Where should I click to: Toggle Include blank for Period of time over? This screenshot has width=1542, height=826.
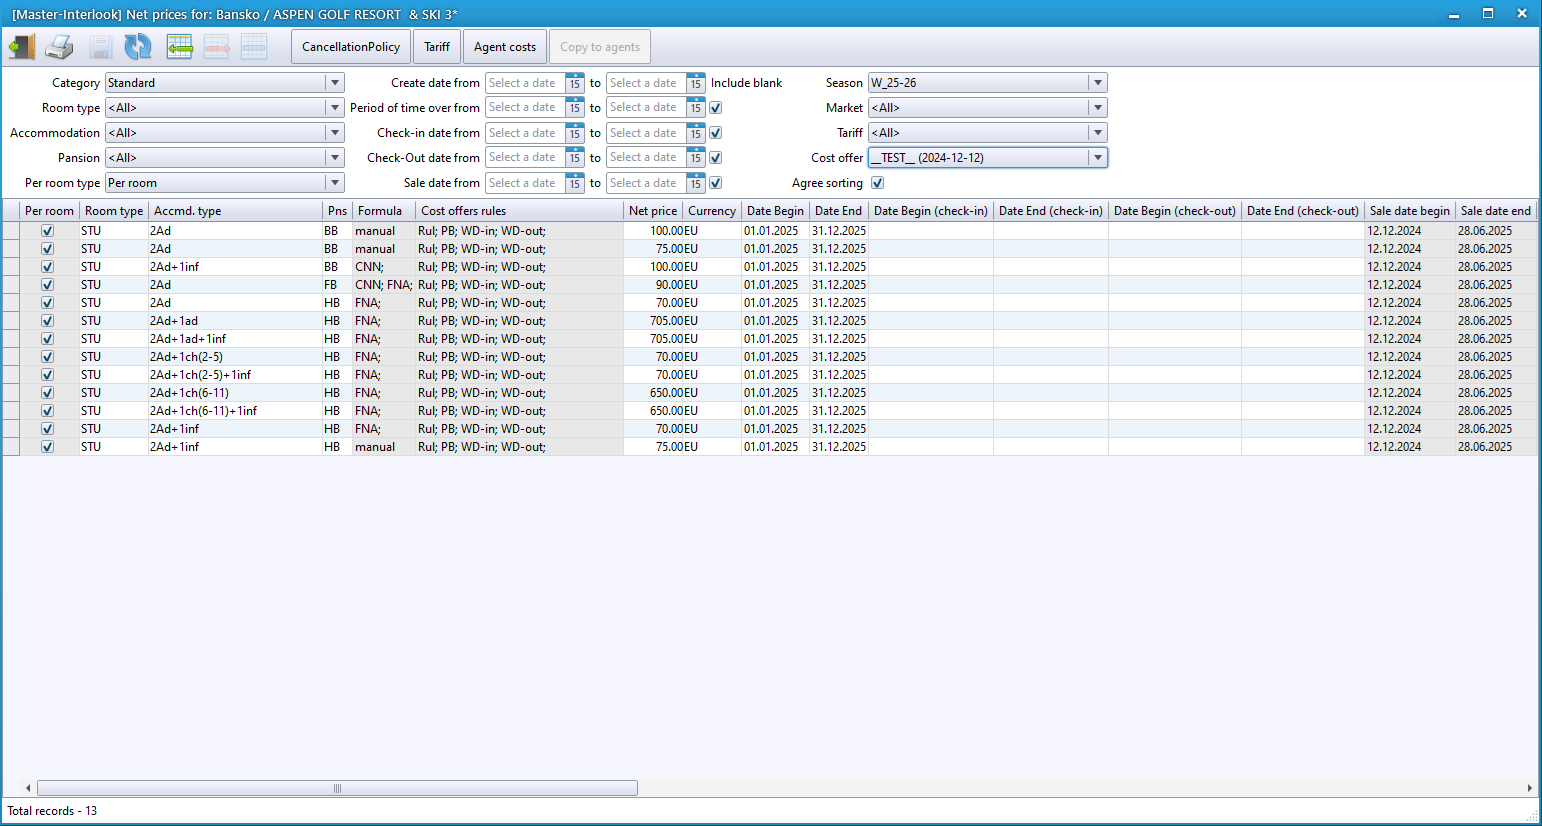[x=716, y=108]
